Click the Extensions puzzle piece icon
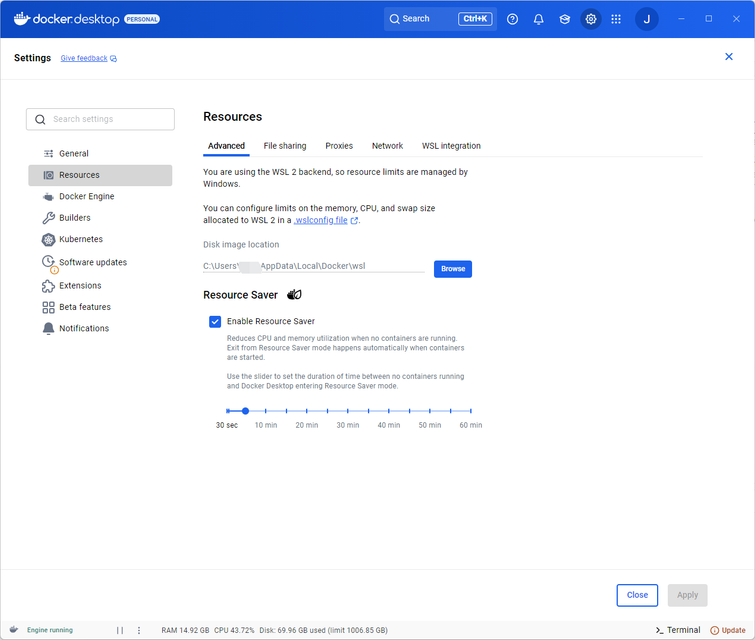The width and height of the screenshot is (755, 640). (x=48, y=286)
